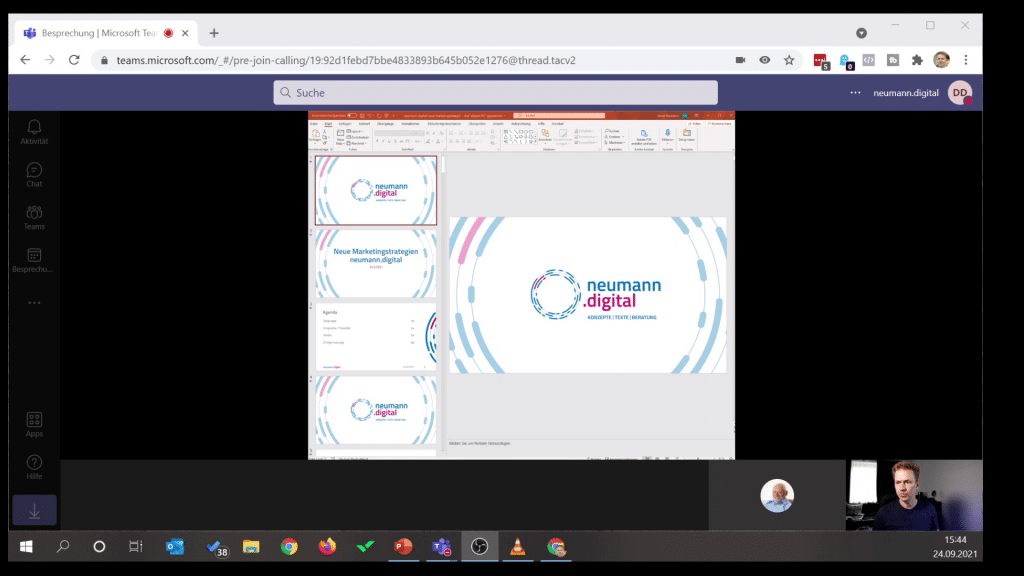Screen dimensions: 1024x576
Task: Click the browser forward arrow
Action: tap(50, 60)
